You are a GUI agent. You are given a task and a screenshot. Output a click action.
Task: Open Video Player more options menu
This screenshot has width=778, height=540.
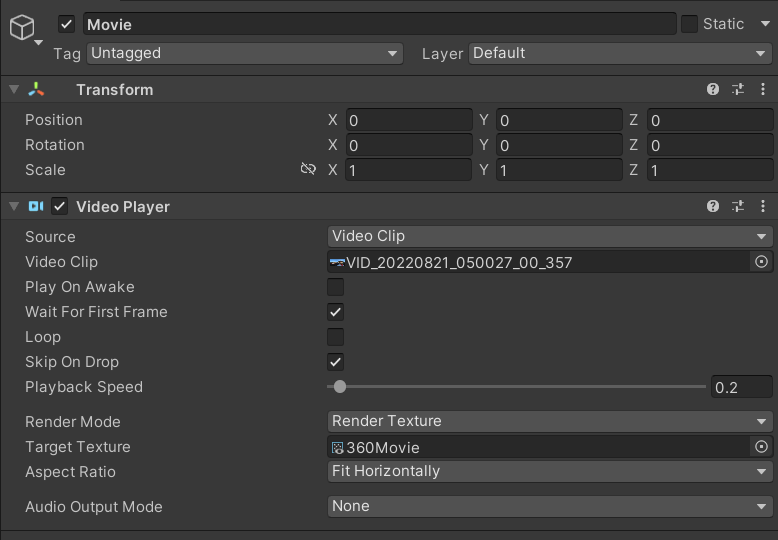point(763,206)
